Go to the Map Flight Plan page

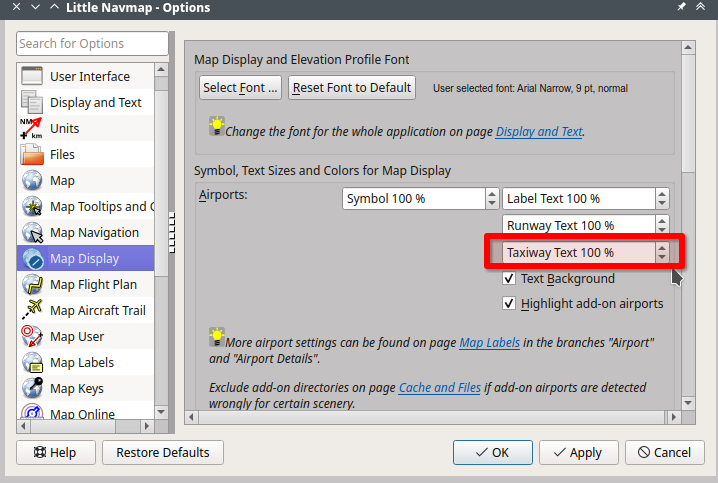tap(87, 284)
